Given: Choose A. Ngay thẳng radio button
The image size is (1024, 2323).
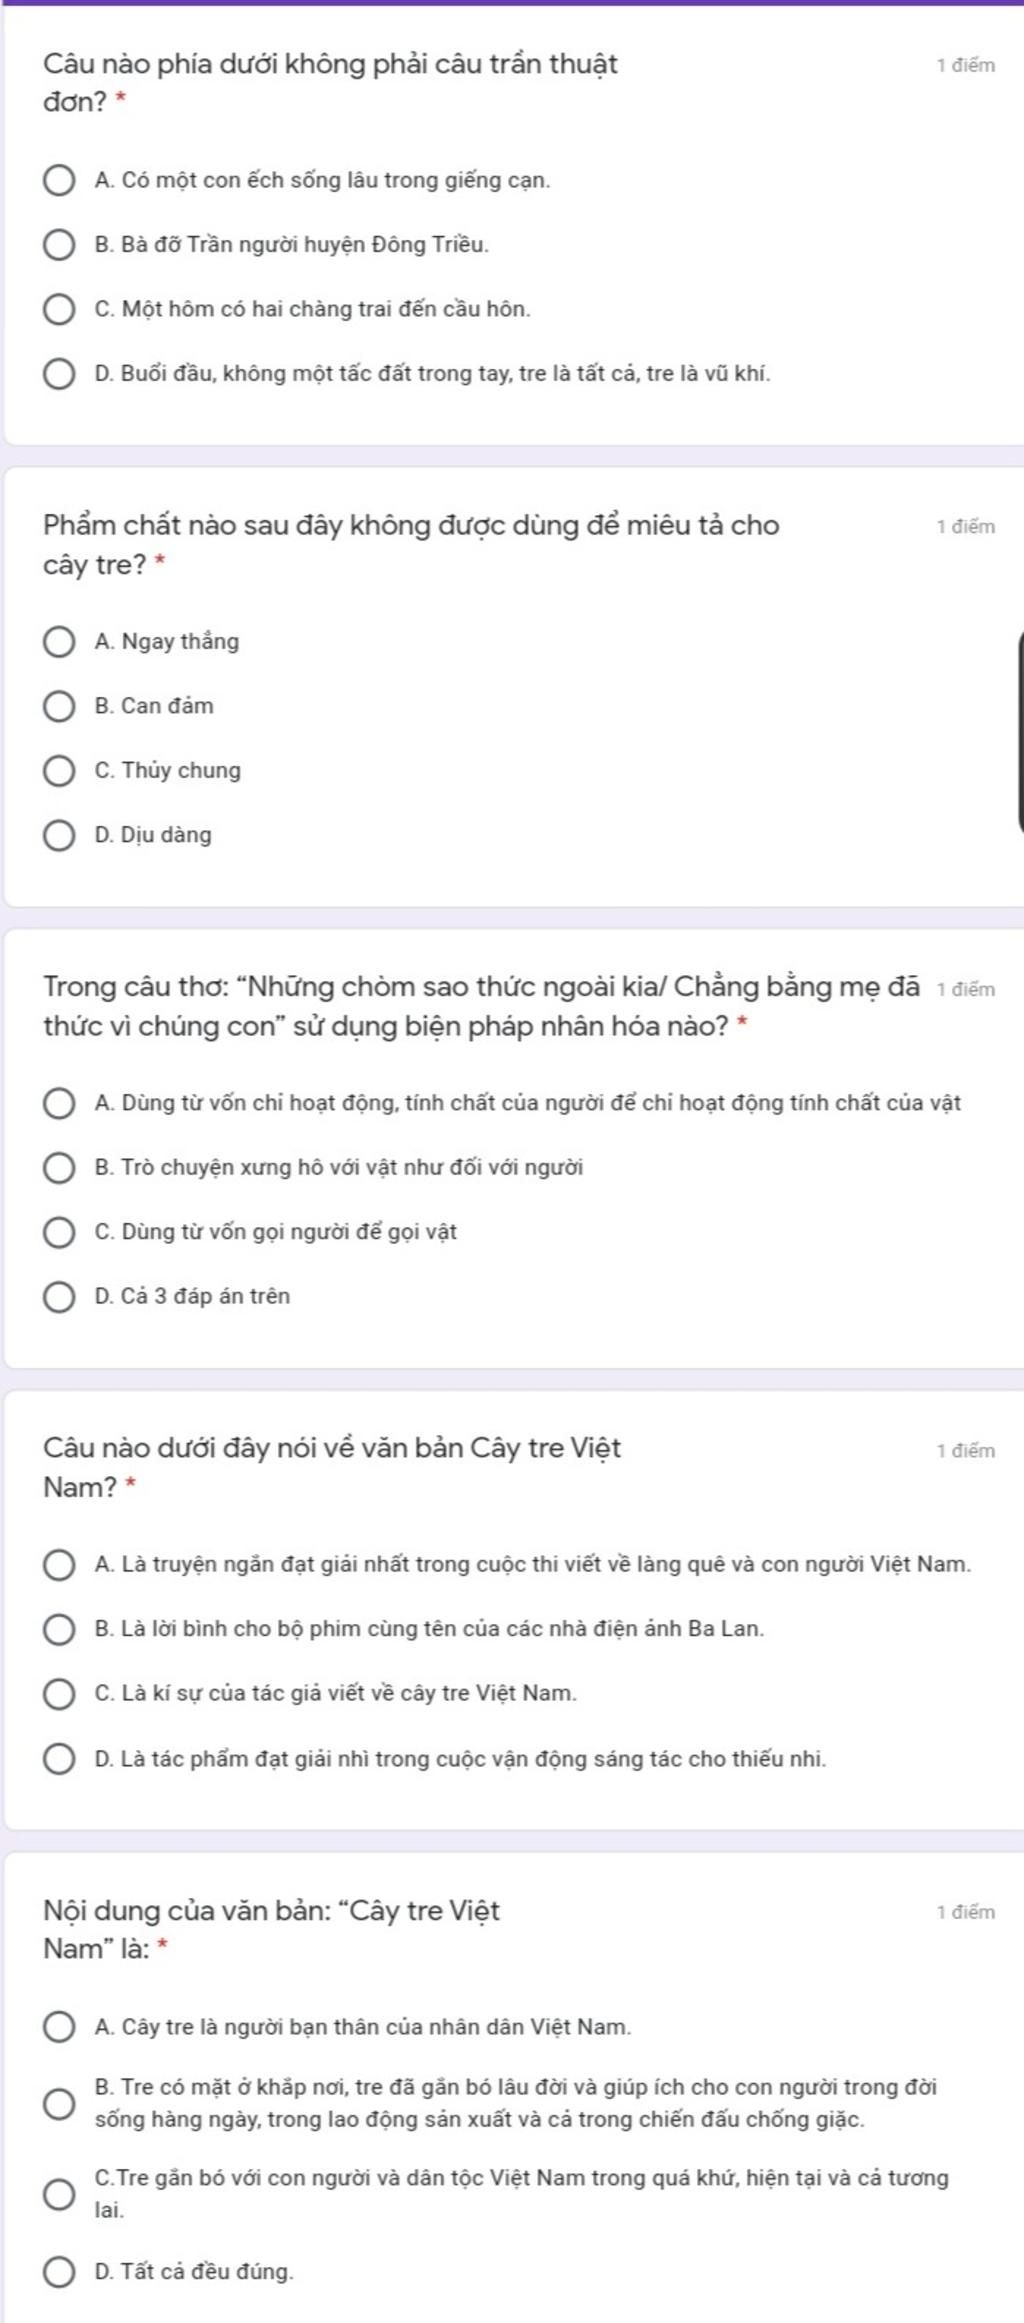Looking at the screenshot, I should (59, 642).
